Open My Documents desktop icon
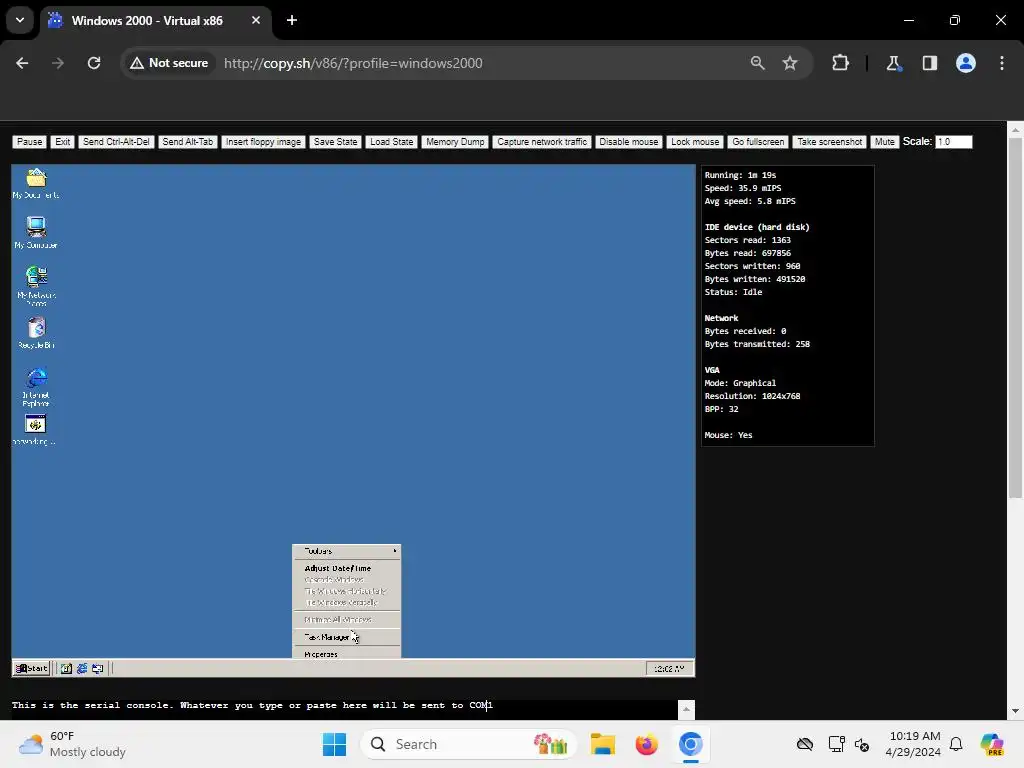This screenshot has width=1024, height=768. [x=36, y=183]
